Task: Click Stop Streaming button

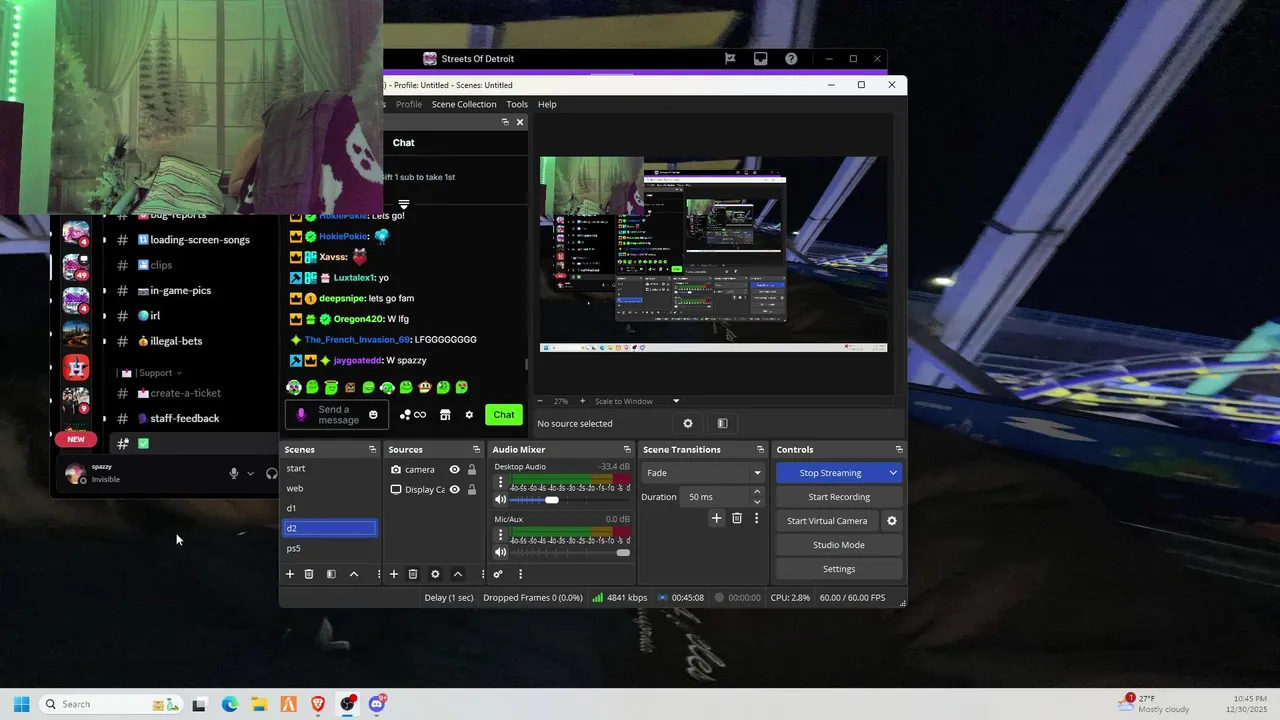Action: [830, 473]
